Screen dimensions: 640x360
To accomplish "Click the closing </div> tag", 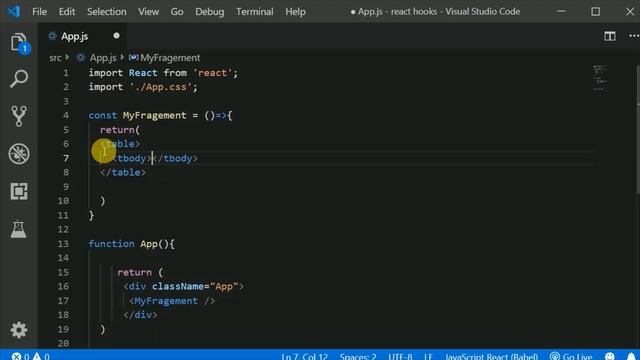I will point(140,315).
